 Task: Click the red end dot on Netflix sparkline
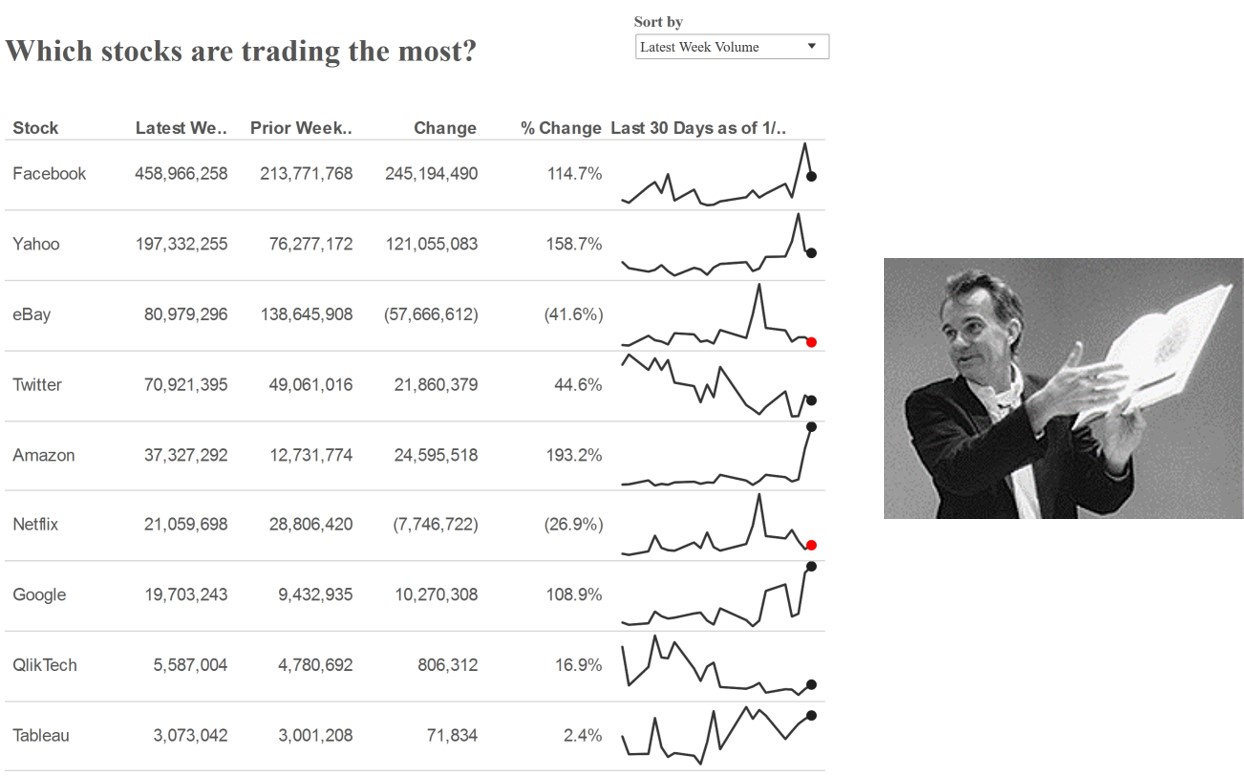811,545
